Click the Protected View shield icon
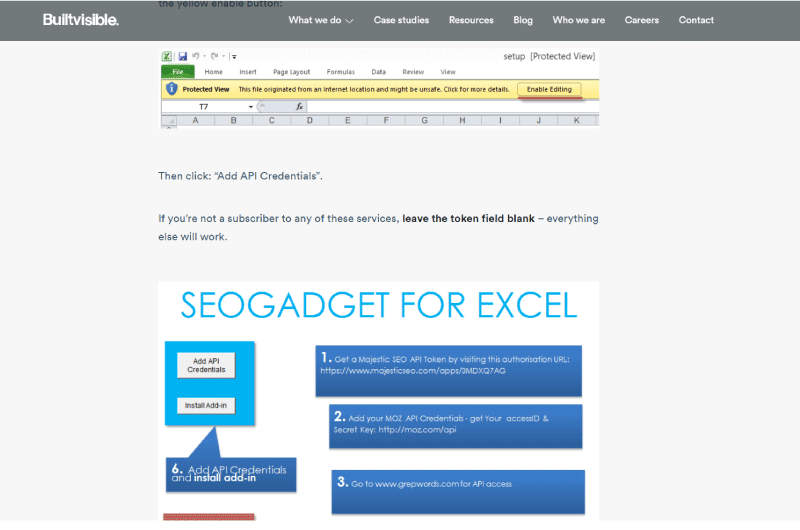 (x=172, y=89)
